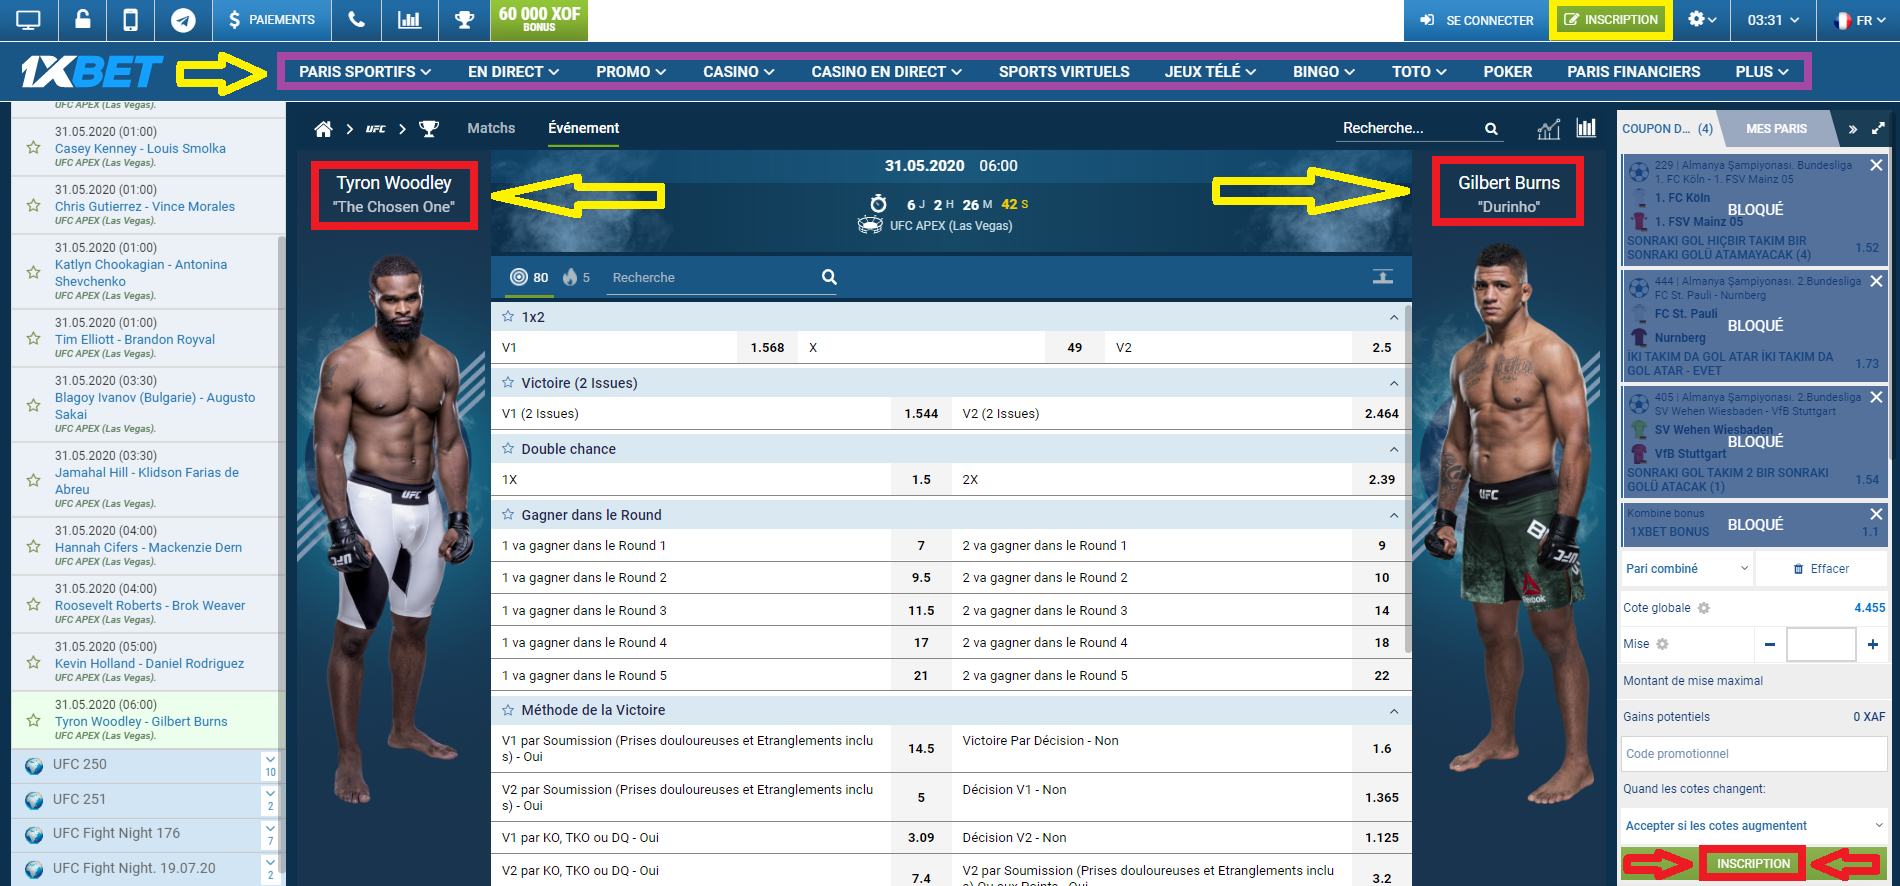Go to Poker section
This screenshot has width=1900, height=886.
(x=1508, y=72)
